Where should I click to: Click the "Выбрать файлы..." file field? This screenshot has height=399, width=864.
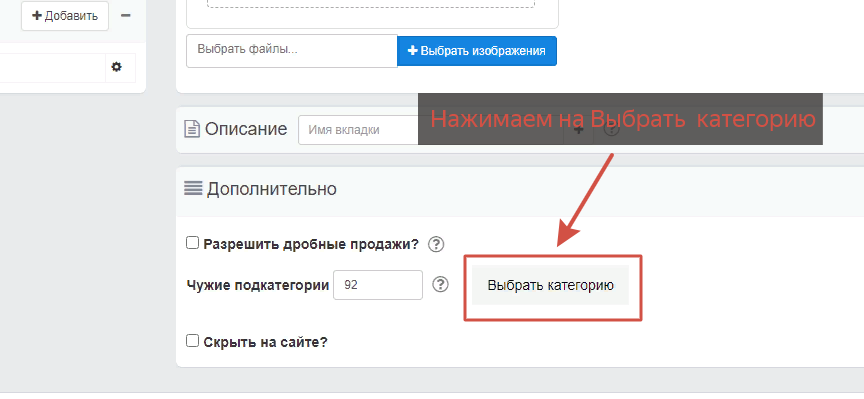[x=291, y=51]
